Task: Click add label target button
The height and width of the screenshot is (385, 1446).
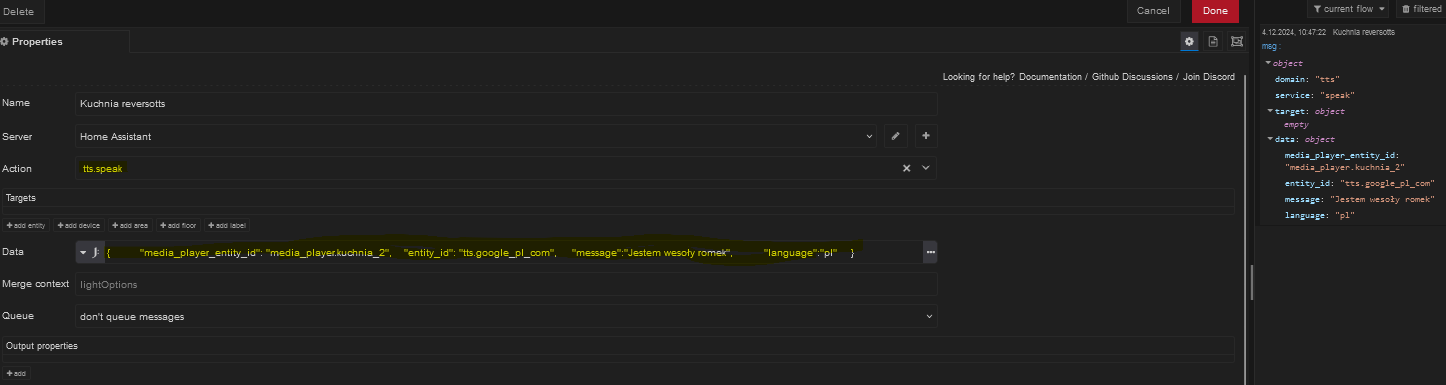Action: [x=227, y=226]
